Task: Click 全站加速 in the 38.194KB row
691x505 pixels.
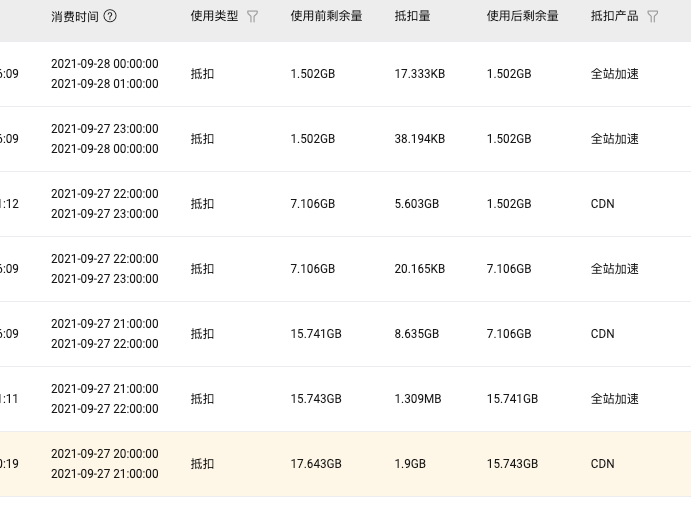Action: coord(614,139)
